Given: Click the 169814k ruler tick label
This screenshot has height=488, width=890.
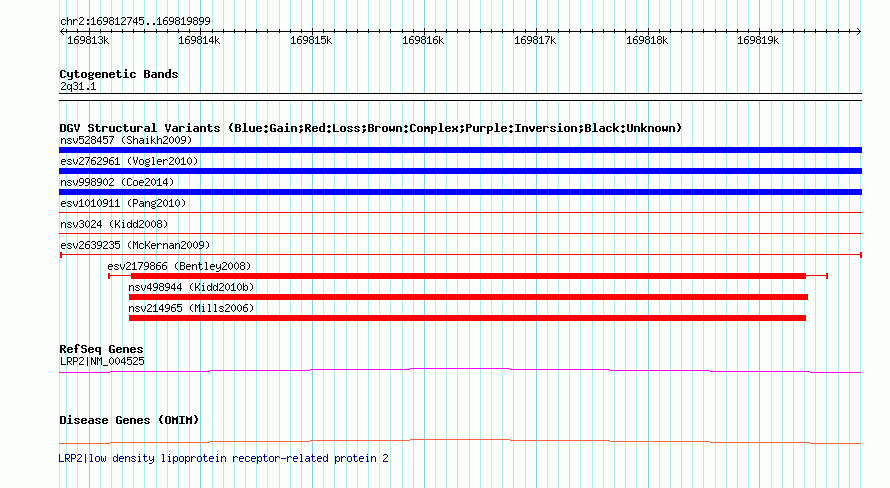Looking at the screenshot, I should (199, 41).
